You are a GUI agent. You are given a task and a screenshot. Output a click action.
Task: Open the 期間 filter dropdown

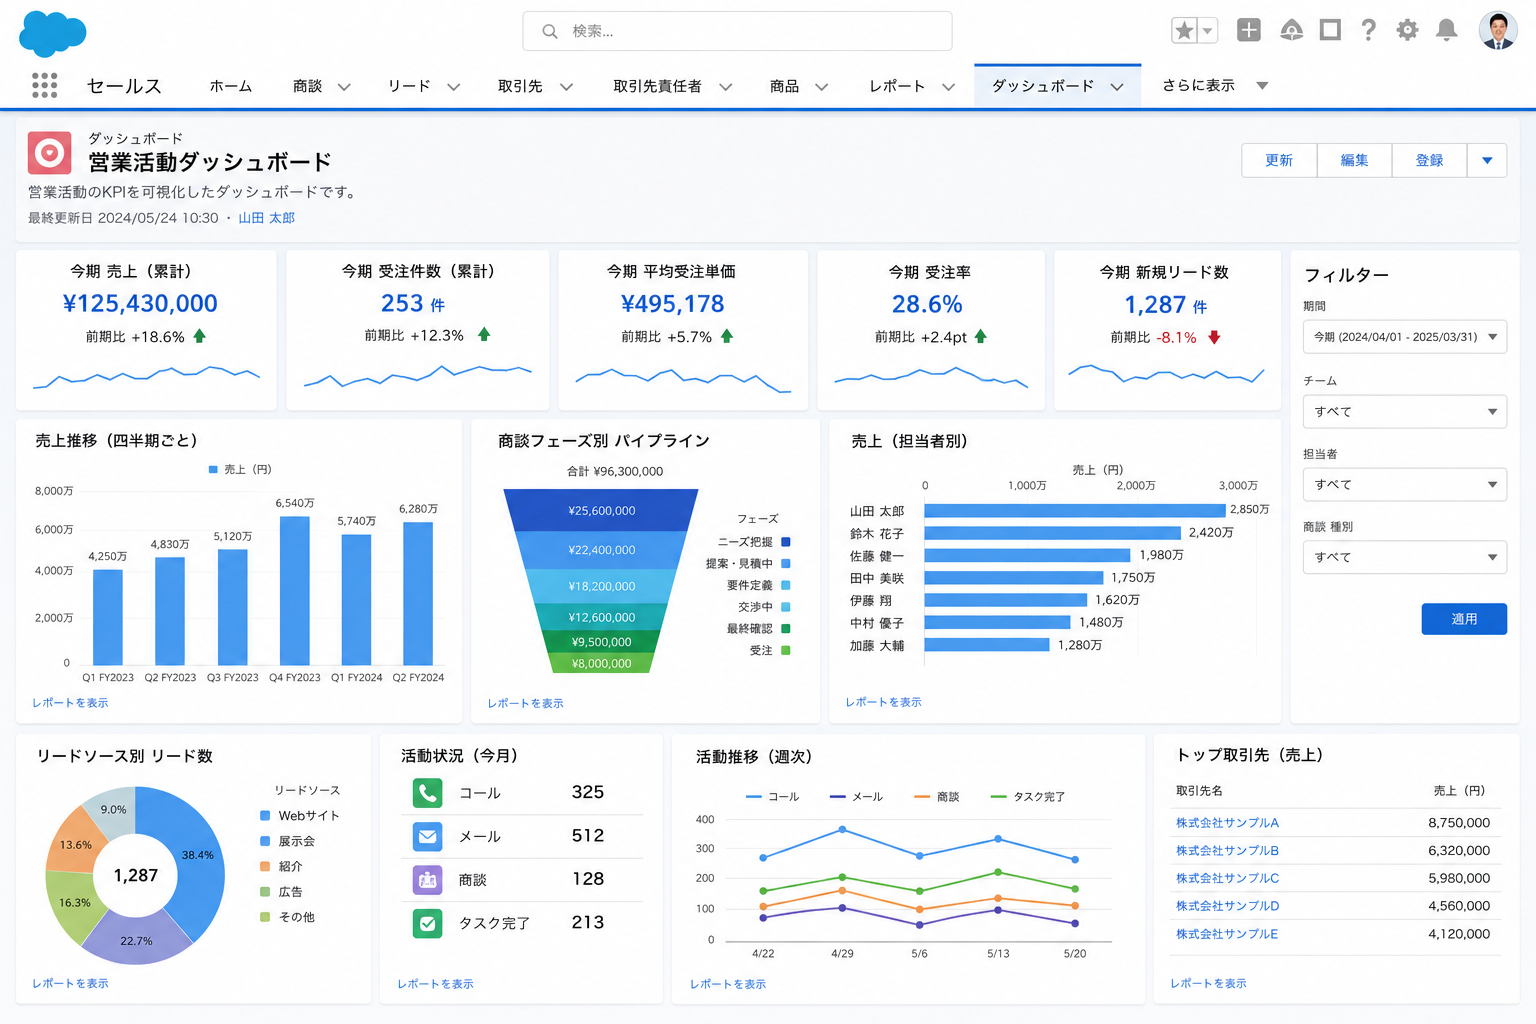tap(1404, 337)
